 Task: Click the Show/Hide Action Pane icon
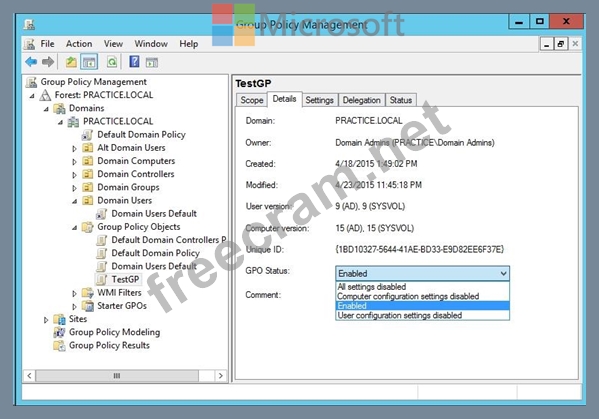(152, 62)
